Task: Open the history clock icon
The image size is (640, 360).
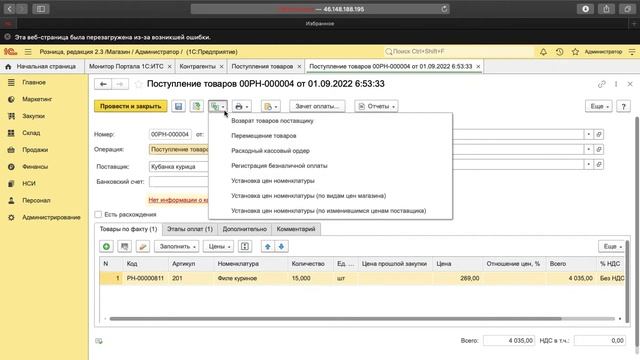Action: (x=560, y=52)
